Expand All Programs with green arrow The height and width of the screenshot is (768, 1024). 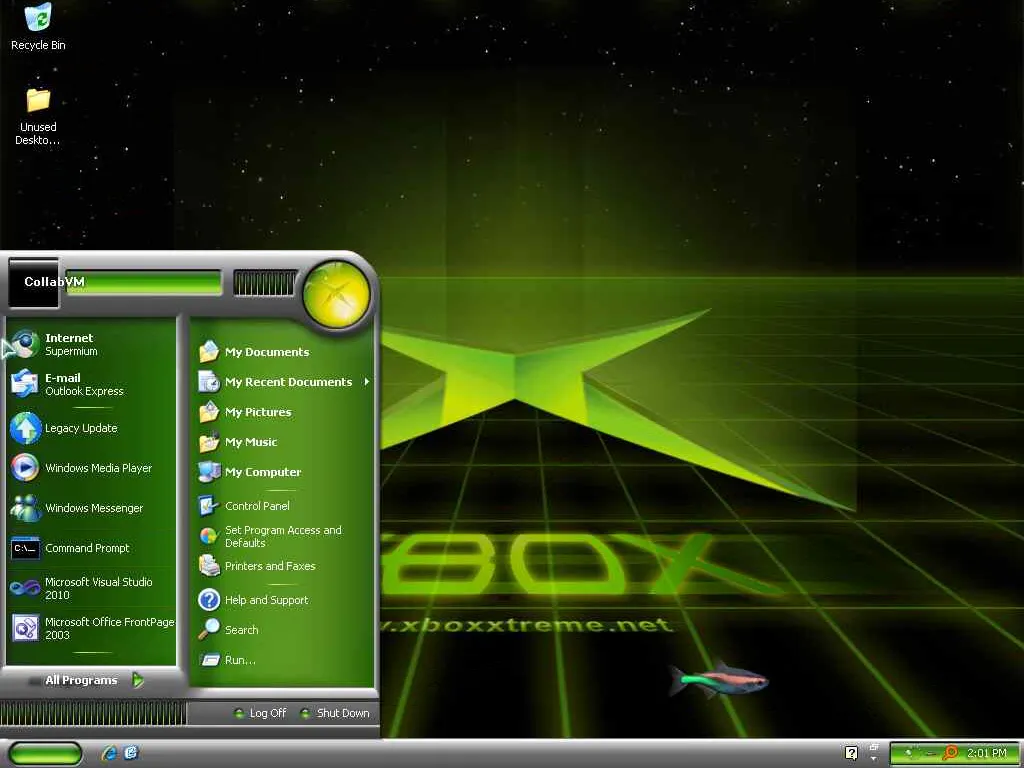point(138,680)
